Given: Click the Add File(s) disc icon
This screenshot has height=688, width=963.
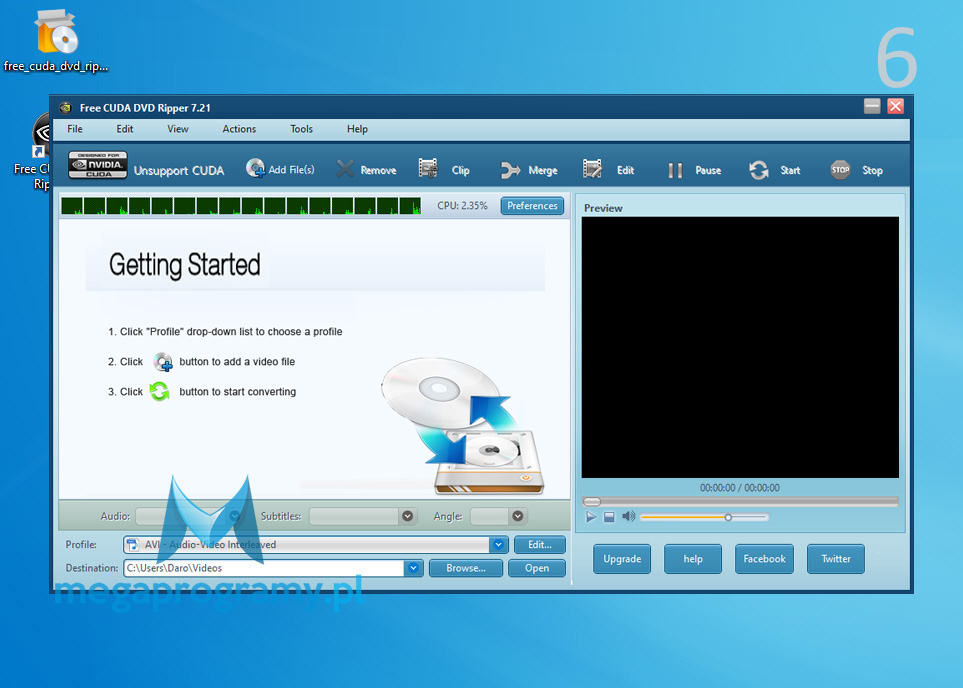Looking at the screenshot, I should click(255, 168).
